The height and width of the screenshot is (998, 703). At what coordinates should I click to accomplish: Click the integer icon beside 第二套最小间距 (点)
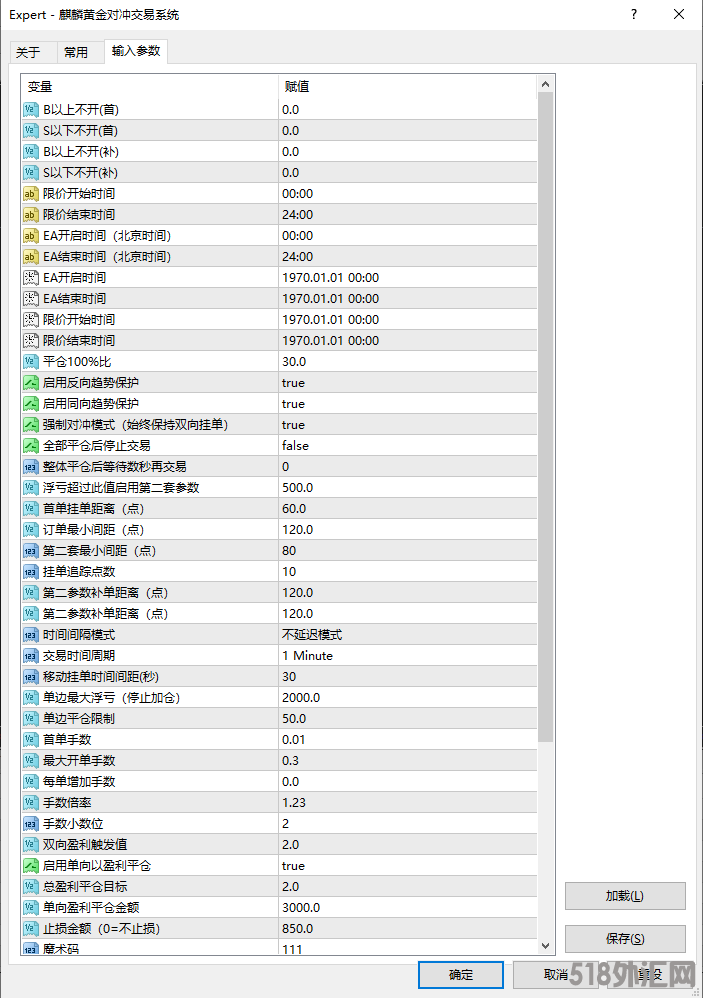pos(31,551)
